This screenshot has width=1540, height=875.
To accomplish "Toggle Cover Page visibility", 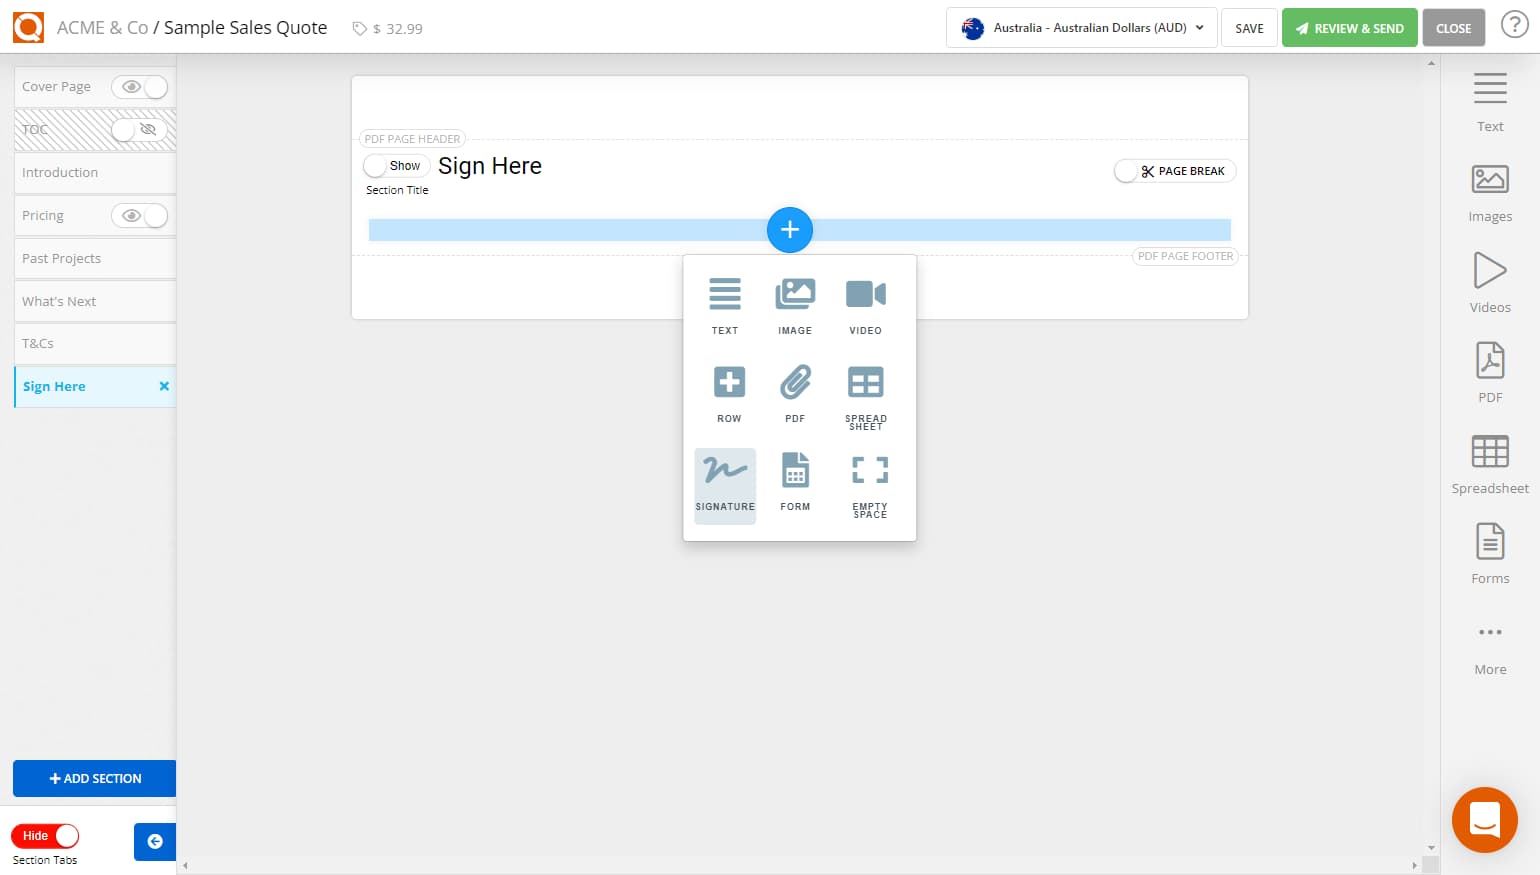I will 139,87.
